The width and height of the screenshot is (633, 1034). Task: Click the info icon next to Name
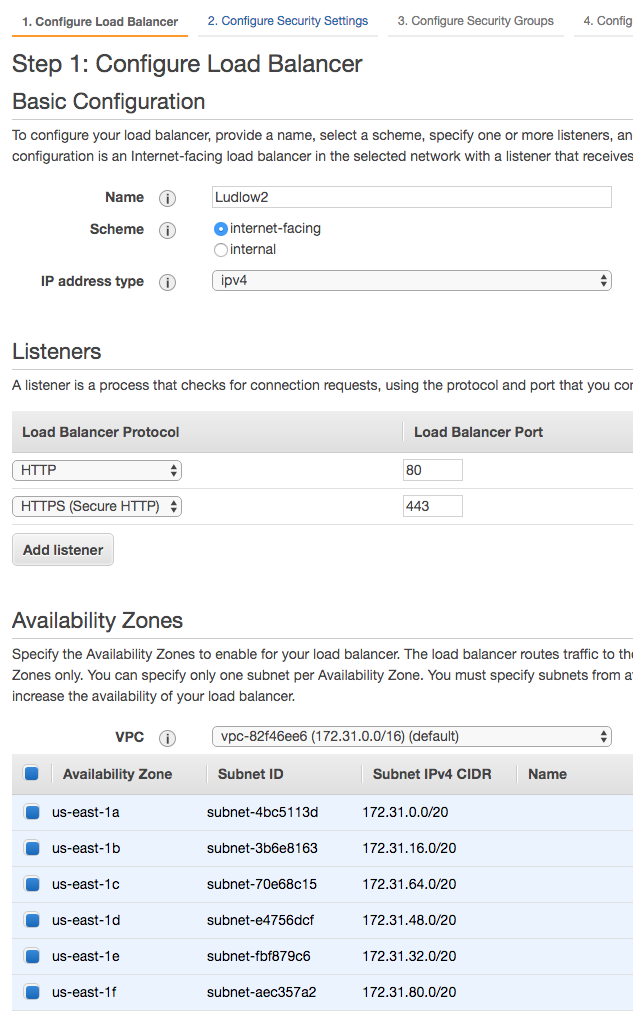click(x=168, y=198)
